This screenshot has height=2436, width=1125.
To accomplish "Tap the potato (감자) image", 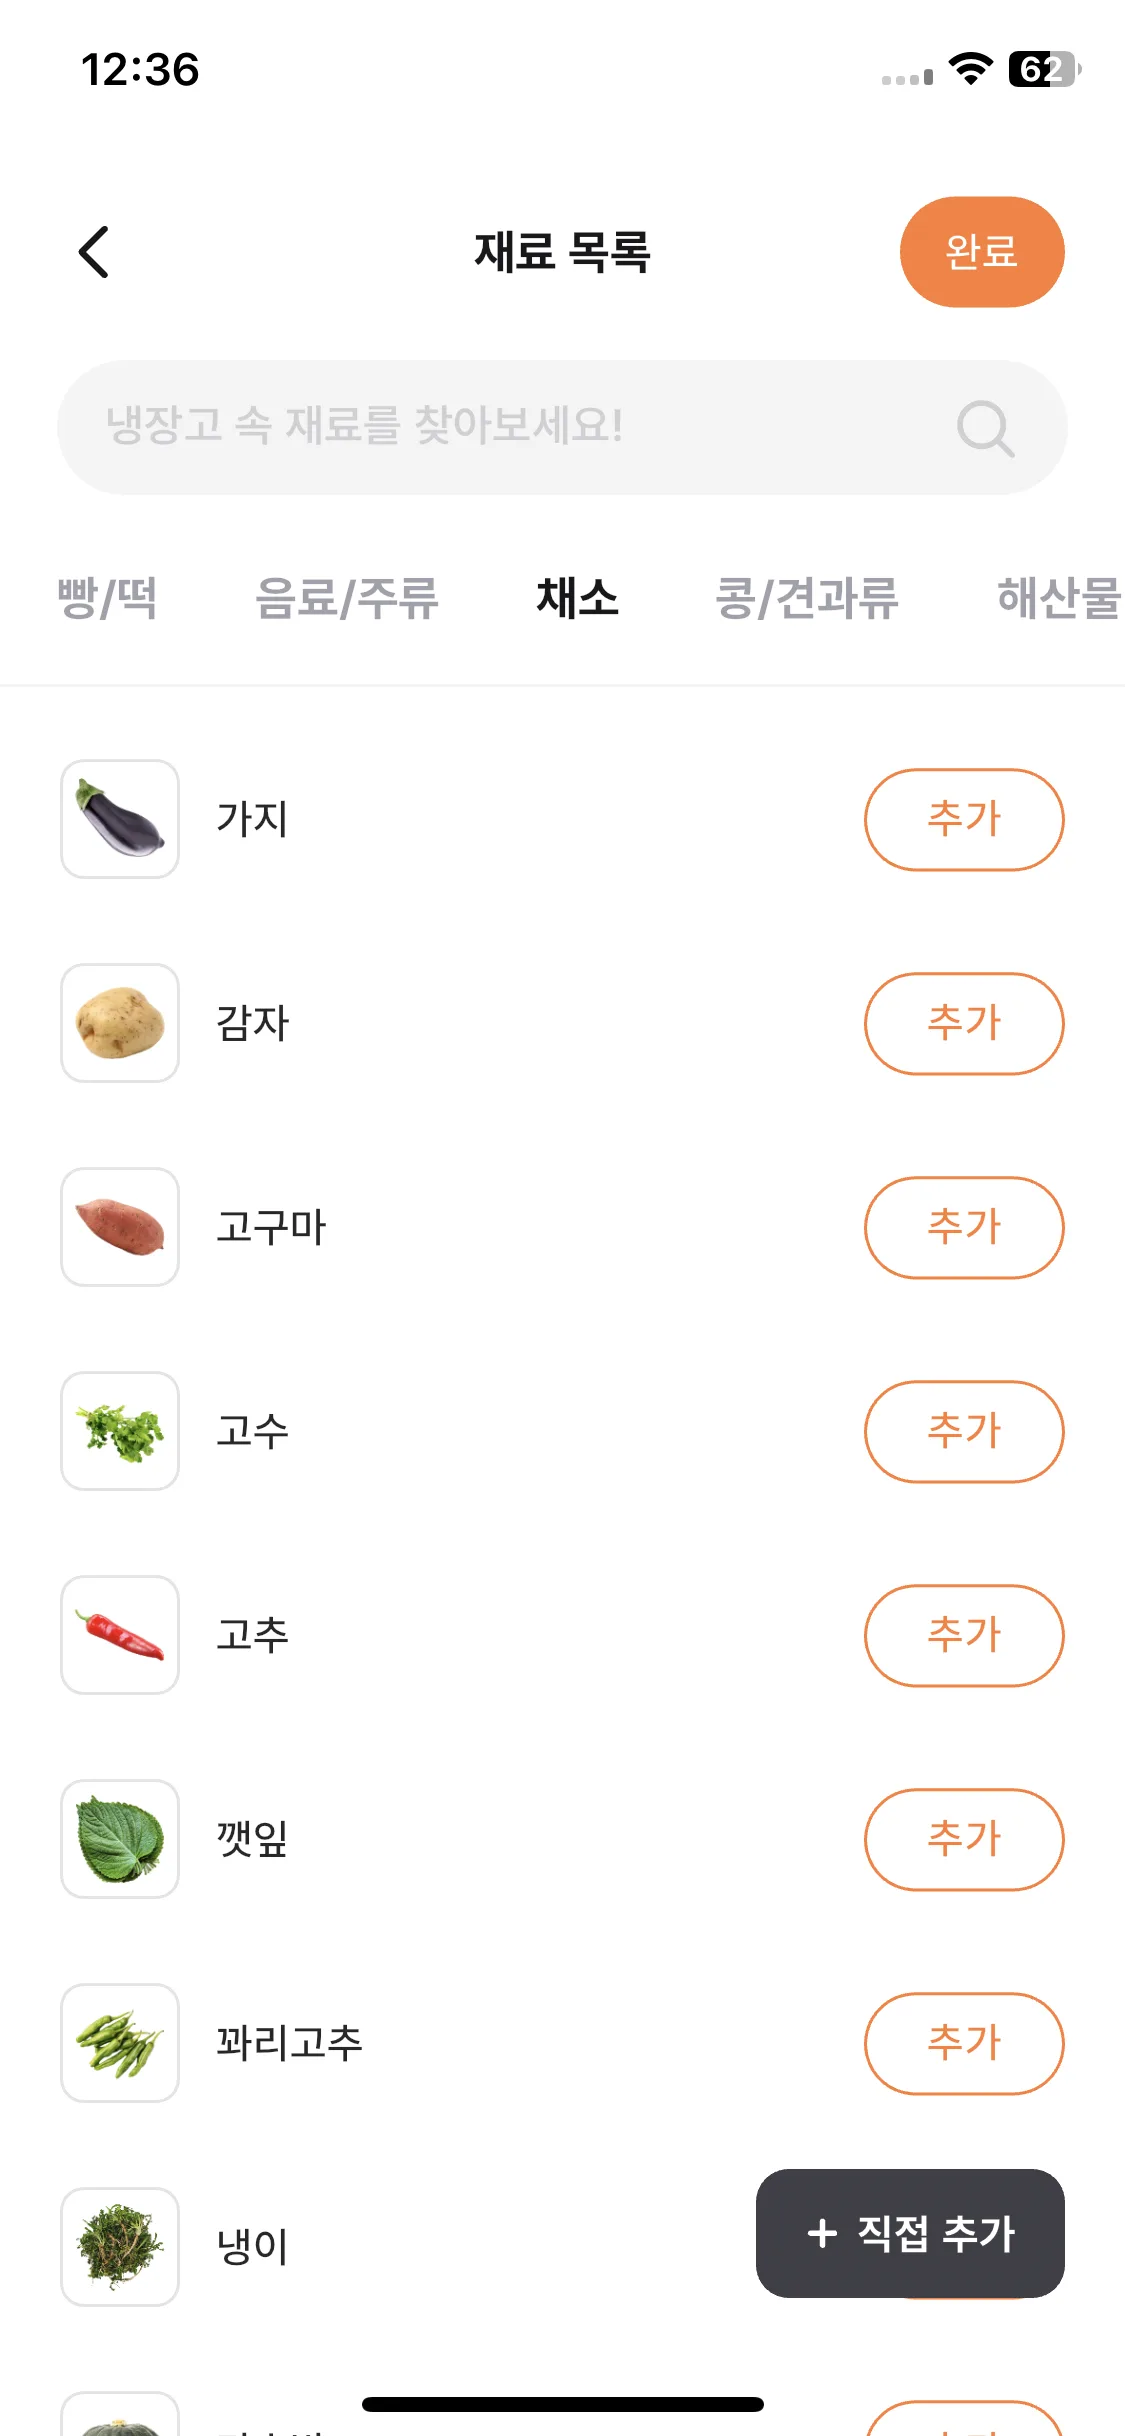I will point(120,1023).
